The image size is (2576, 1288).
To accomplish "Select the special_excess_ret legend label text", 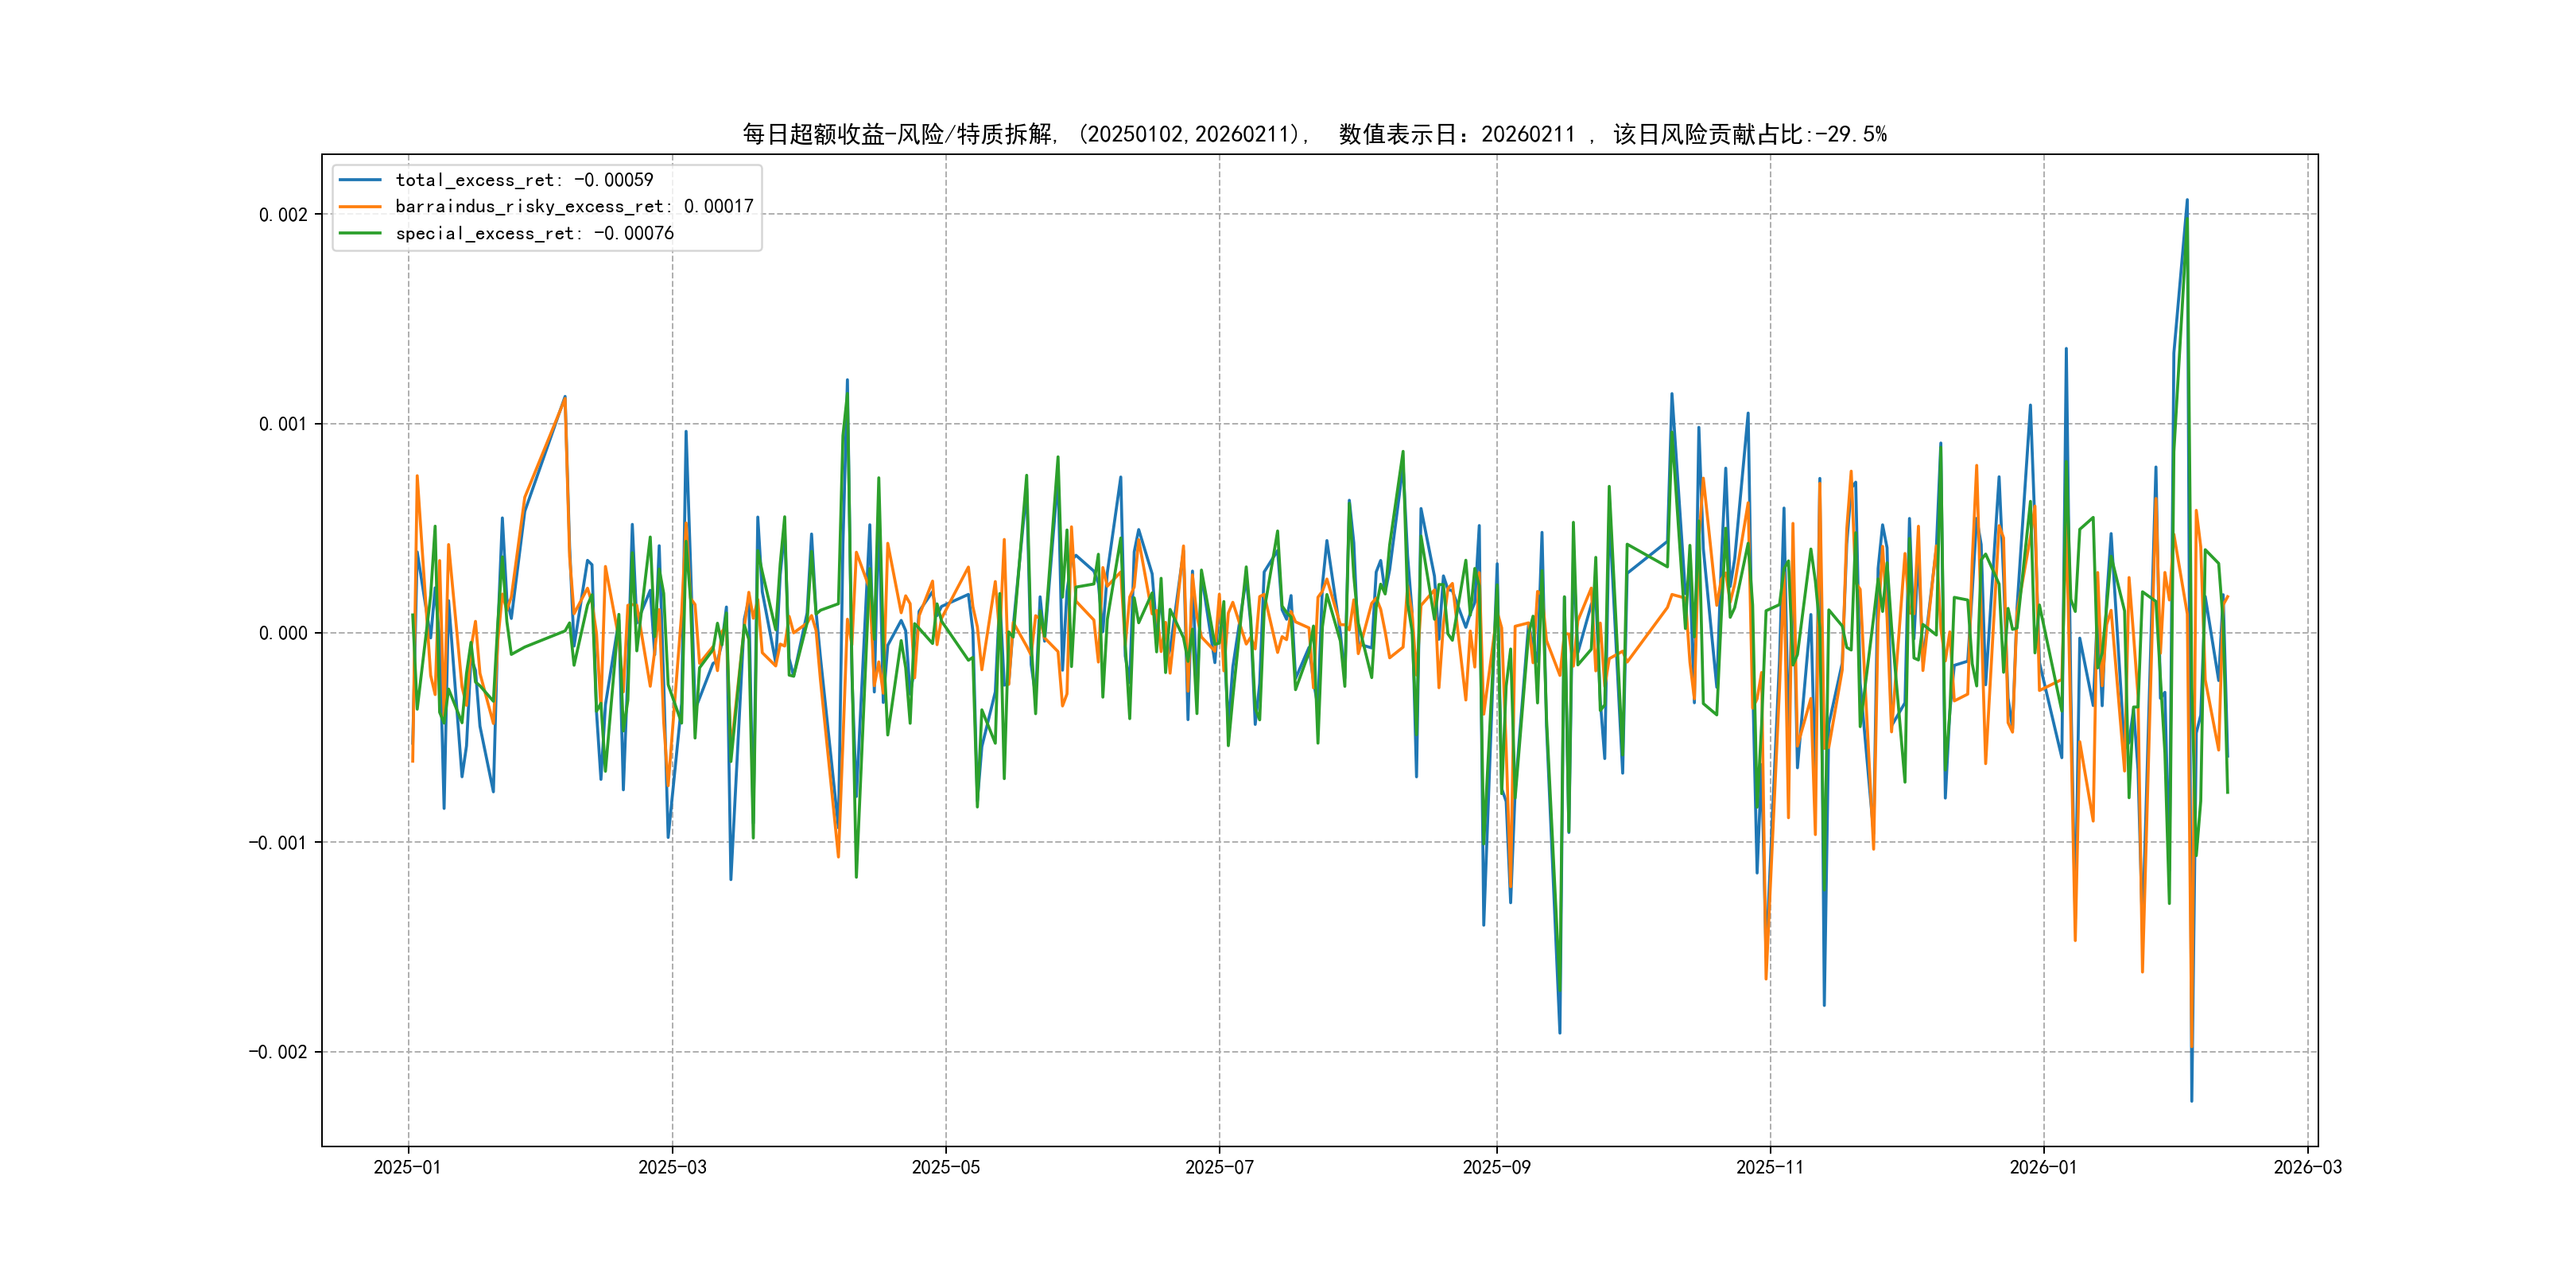I will [534, 233].
